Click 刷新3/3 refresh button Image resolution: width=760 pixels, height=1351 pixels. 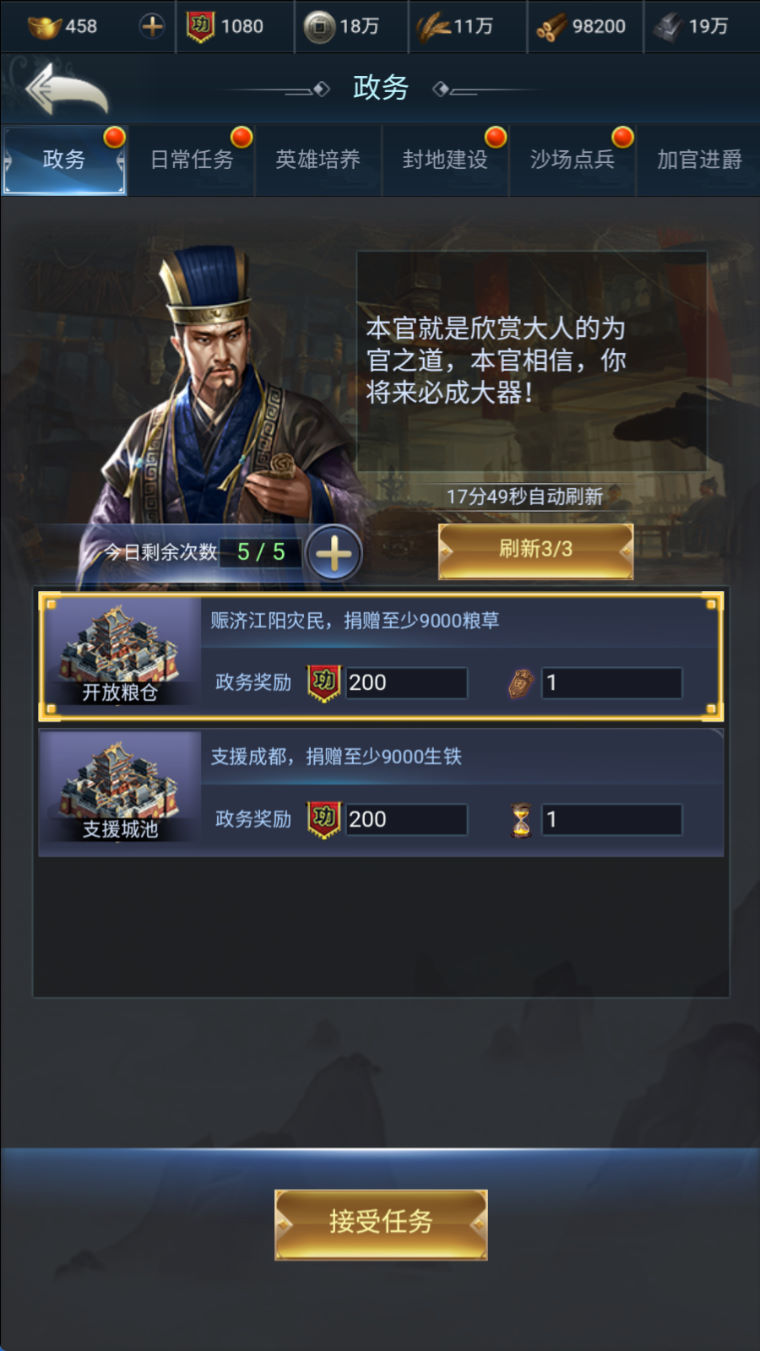click(x=535, y=550)
